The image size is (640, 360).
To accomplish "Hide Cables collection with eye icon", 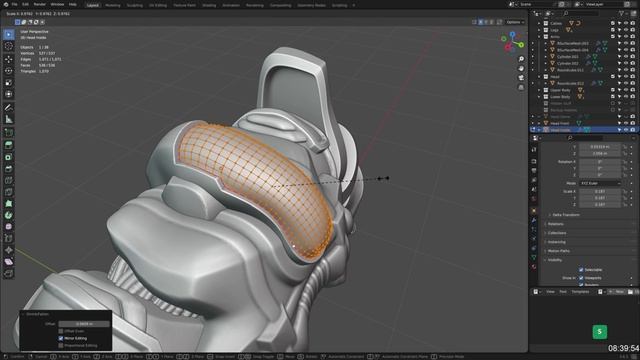I will 626,23.
